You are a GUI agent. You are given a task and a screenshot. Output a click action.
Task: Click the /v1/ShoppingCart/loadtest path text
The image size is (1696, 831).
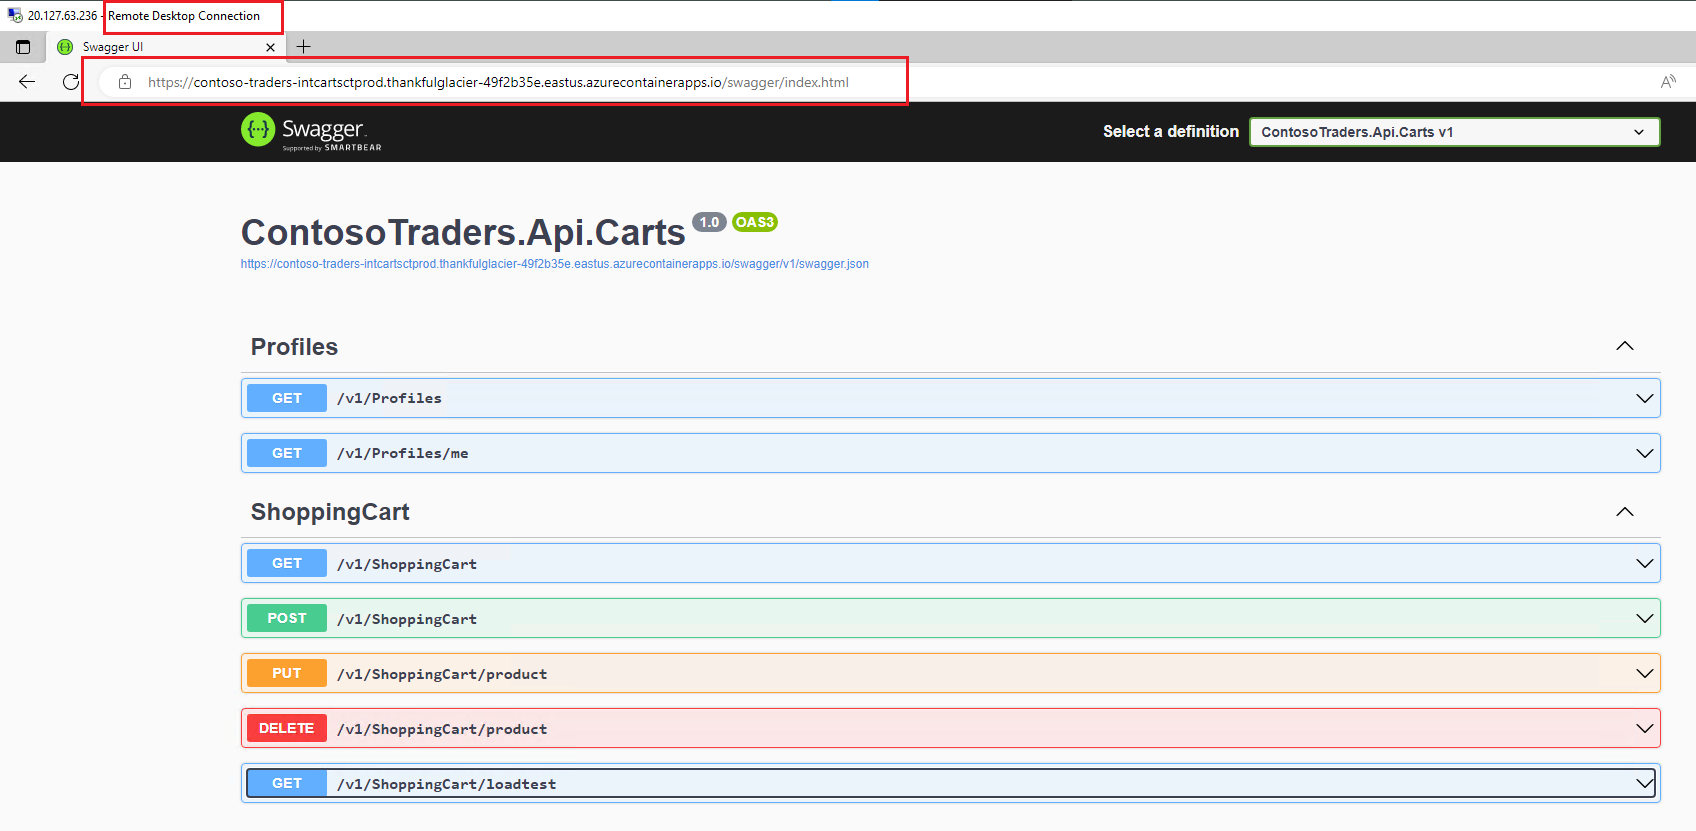[x=446, y=784]
